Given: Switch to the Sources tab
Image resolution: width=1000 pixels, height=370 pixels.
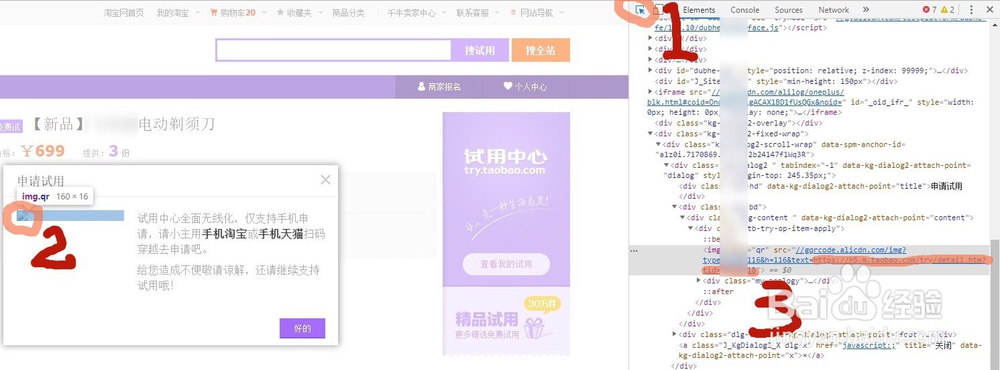Looking at the screenshot, I should tap(788, 10).
